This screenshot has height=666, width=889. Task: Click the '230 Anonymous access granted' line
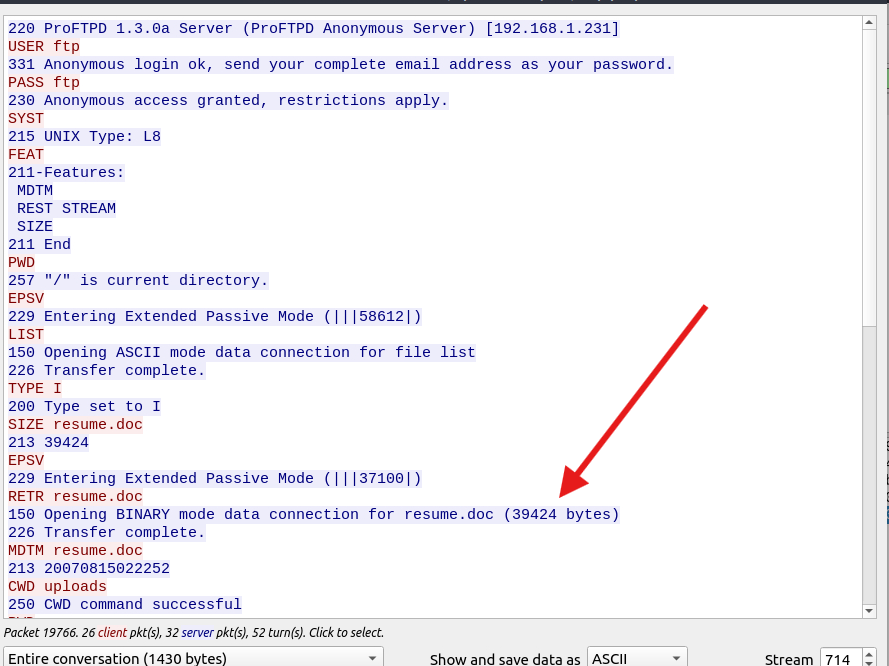click(x=228, y=100)
